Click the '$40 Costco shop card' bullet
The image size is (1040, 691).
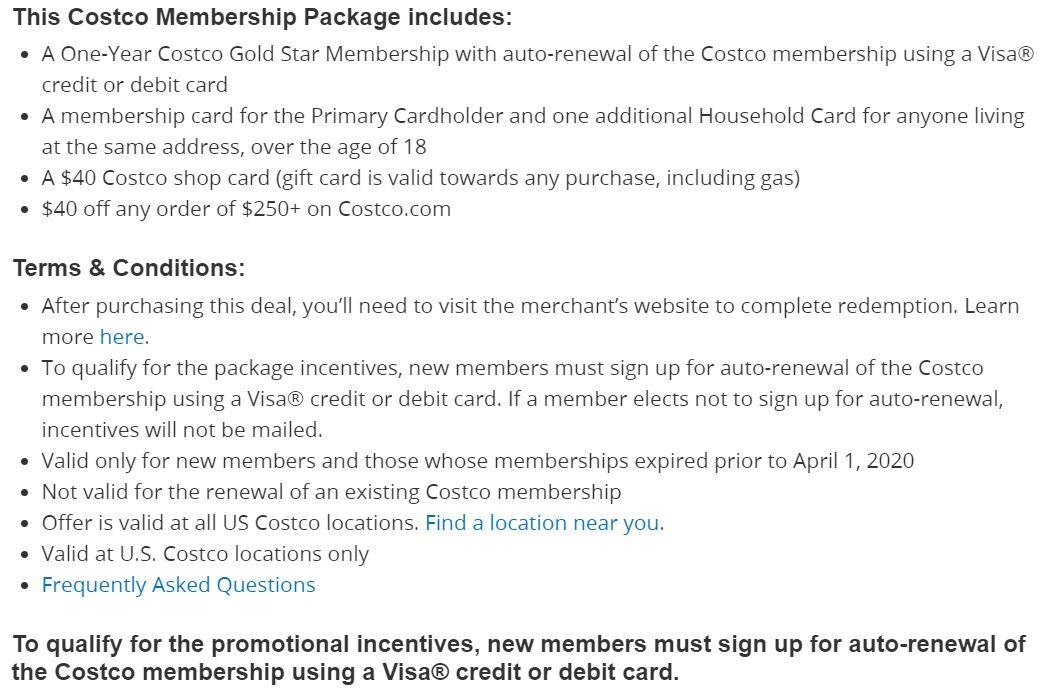421,178
